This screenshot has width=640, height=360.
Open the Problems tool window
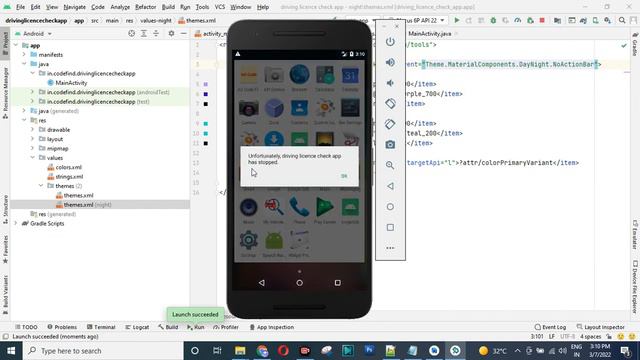coord(62,327)
